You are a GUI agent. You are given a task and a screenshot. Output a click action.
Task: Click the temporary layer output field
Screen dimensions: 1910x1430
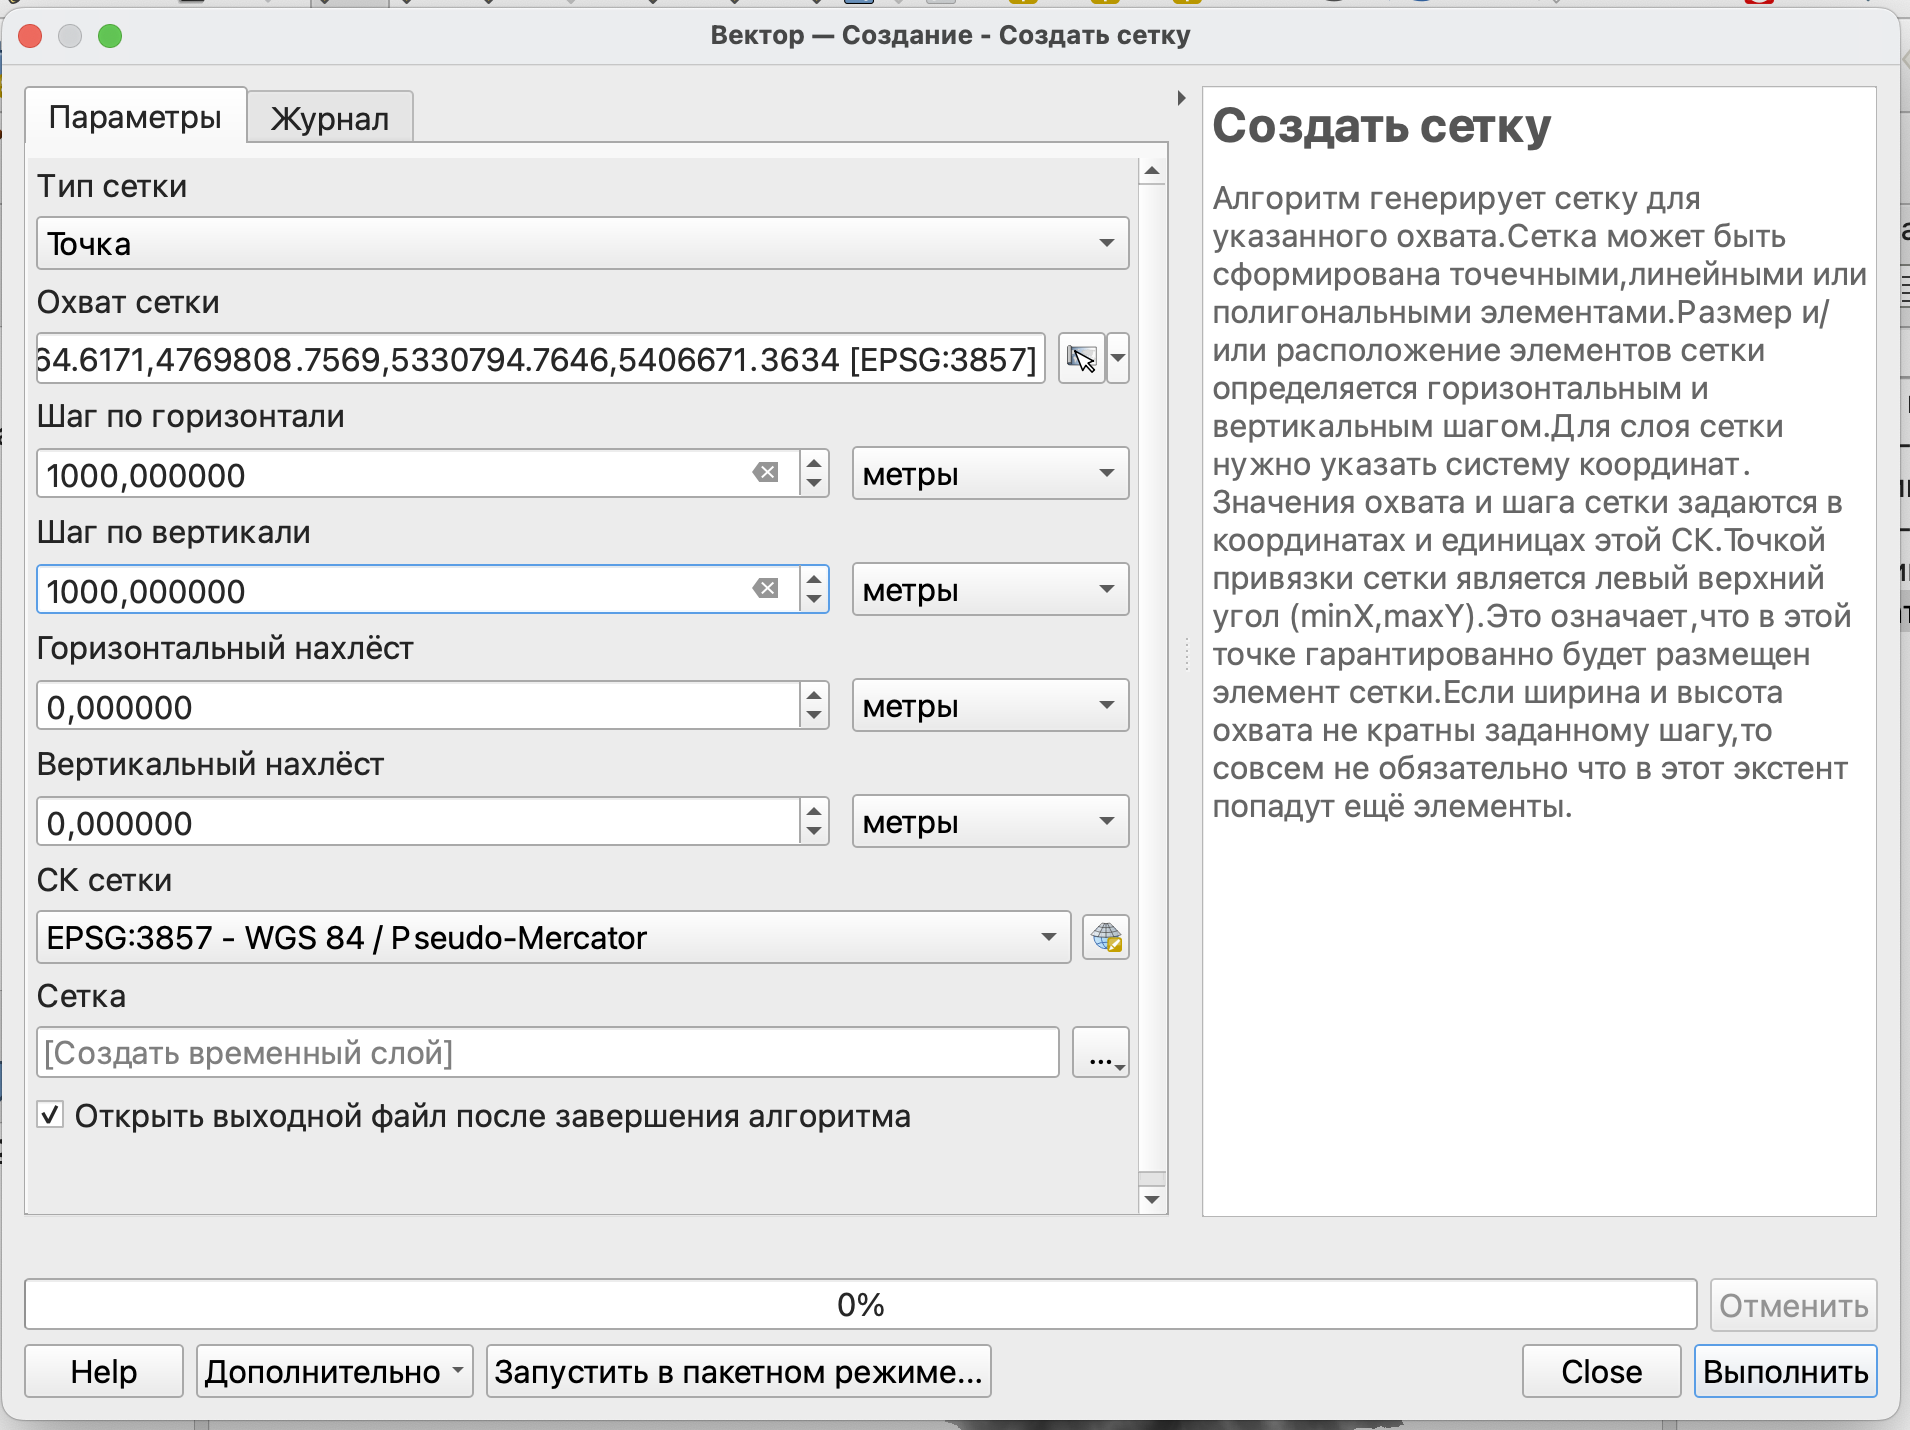pos(547,1053)
